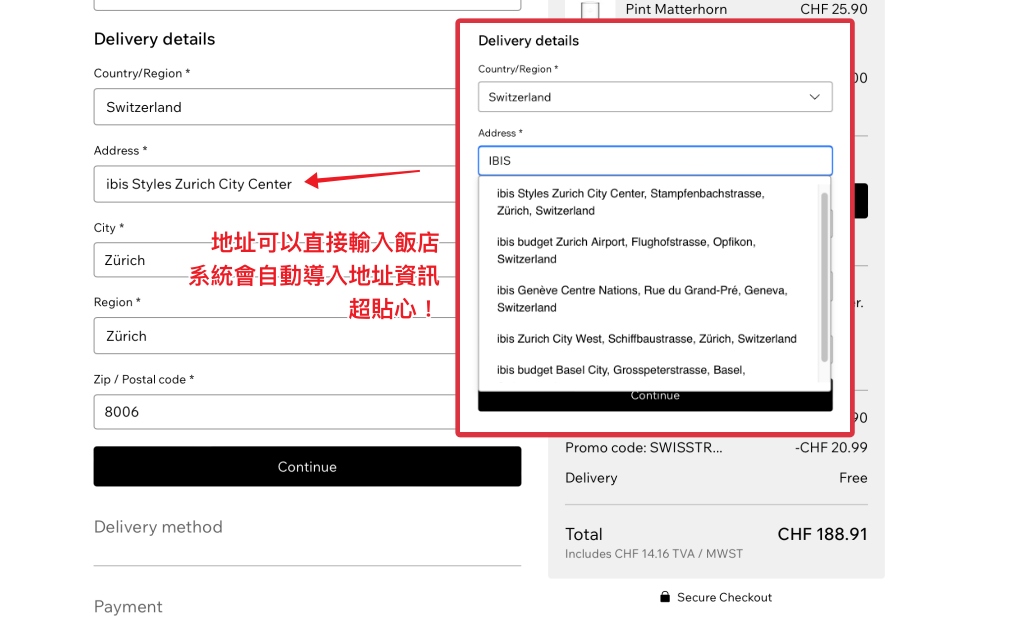Choose ibis budget Basel City suggestion
The width and height of the screenshot is (1024, 642).
click(620, 370)
